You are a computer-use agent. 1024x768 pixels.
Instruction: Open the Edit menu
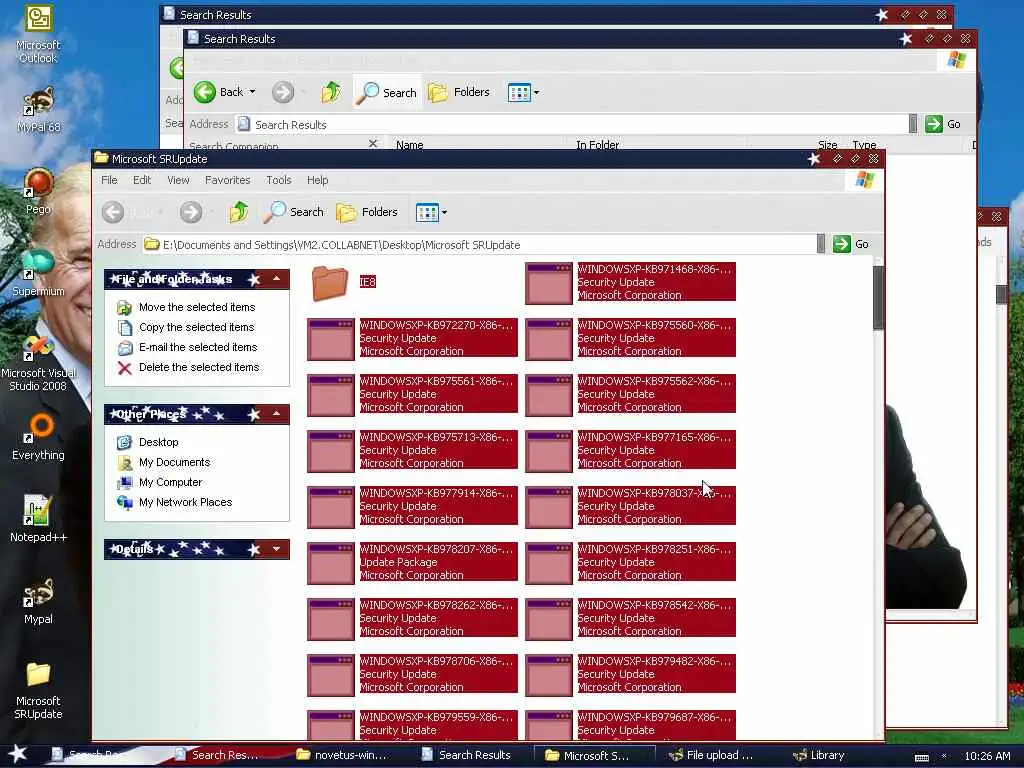pos(142,180)
